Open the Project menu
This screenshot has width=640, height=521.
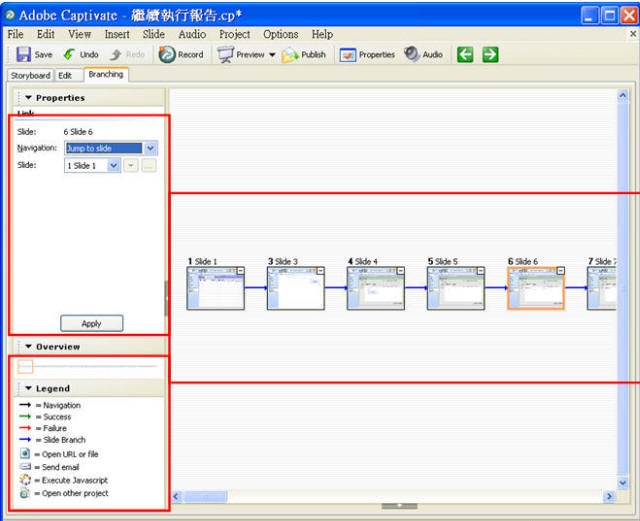click(x=235, y=34)
